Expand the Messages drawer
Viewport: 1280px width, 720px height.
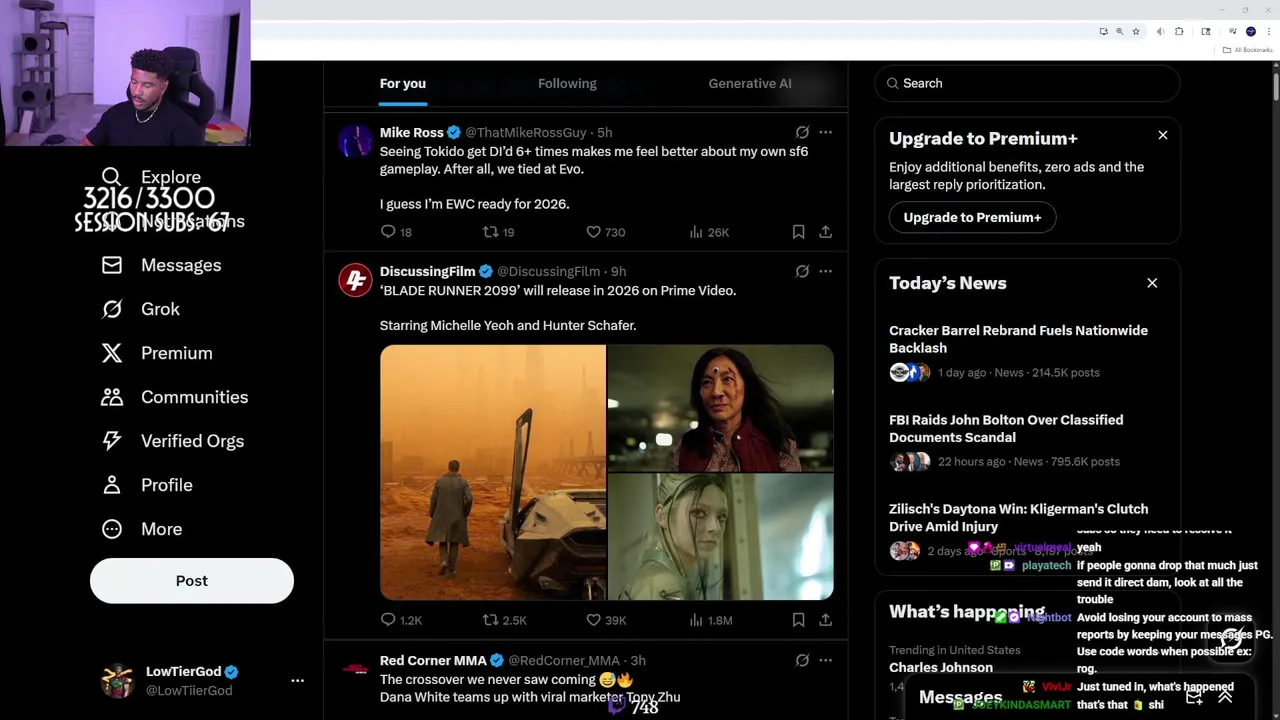pos(1225,697)
